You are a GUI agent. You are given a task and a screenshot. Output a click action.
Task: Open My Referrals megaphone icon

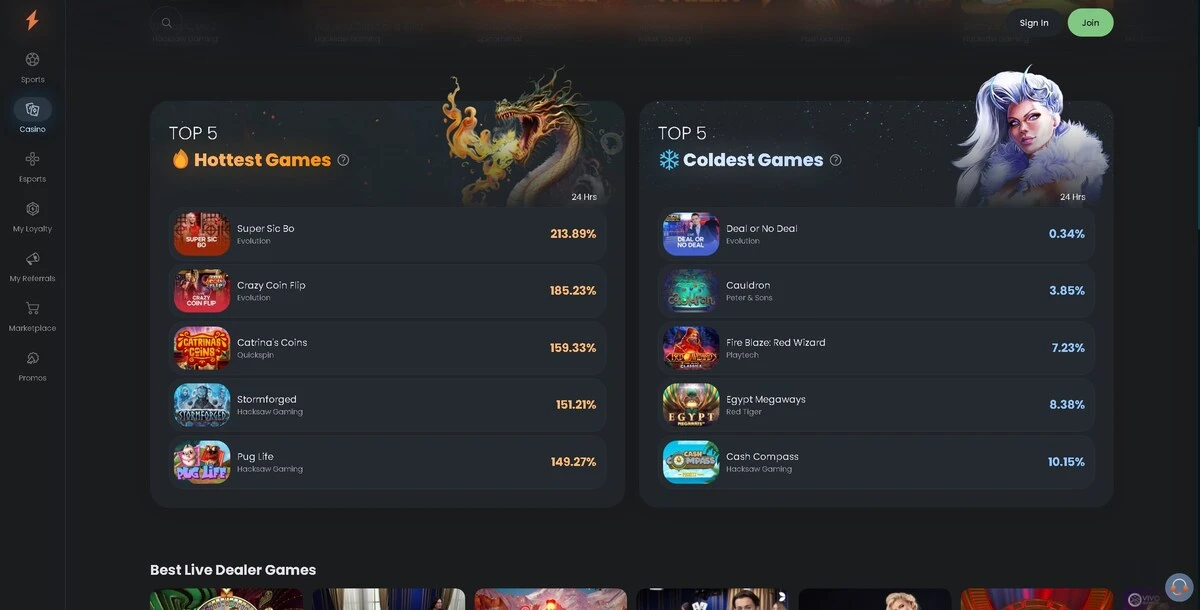coord(32,259)
